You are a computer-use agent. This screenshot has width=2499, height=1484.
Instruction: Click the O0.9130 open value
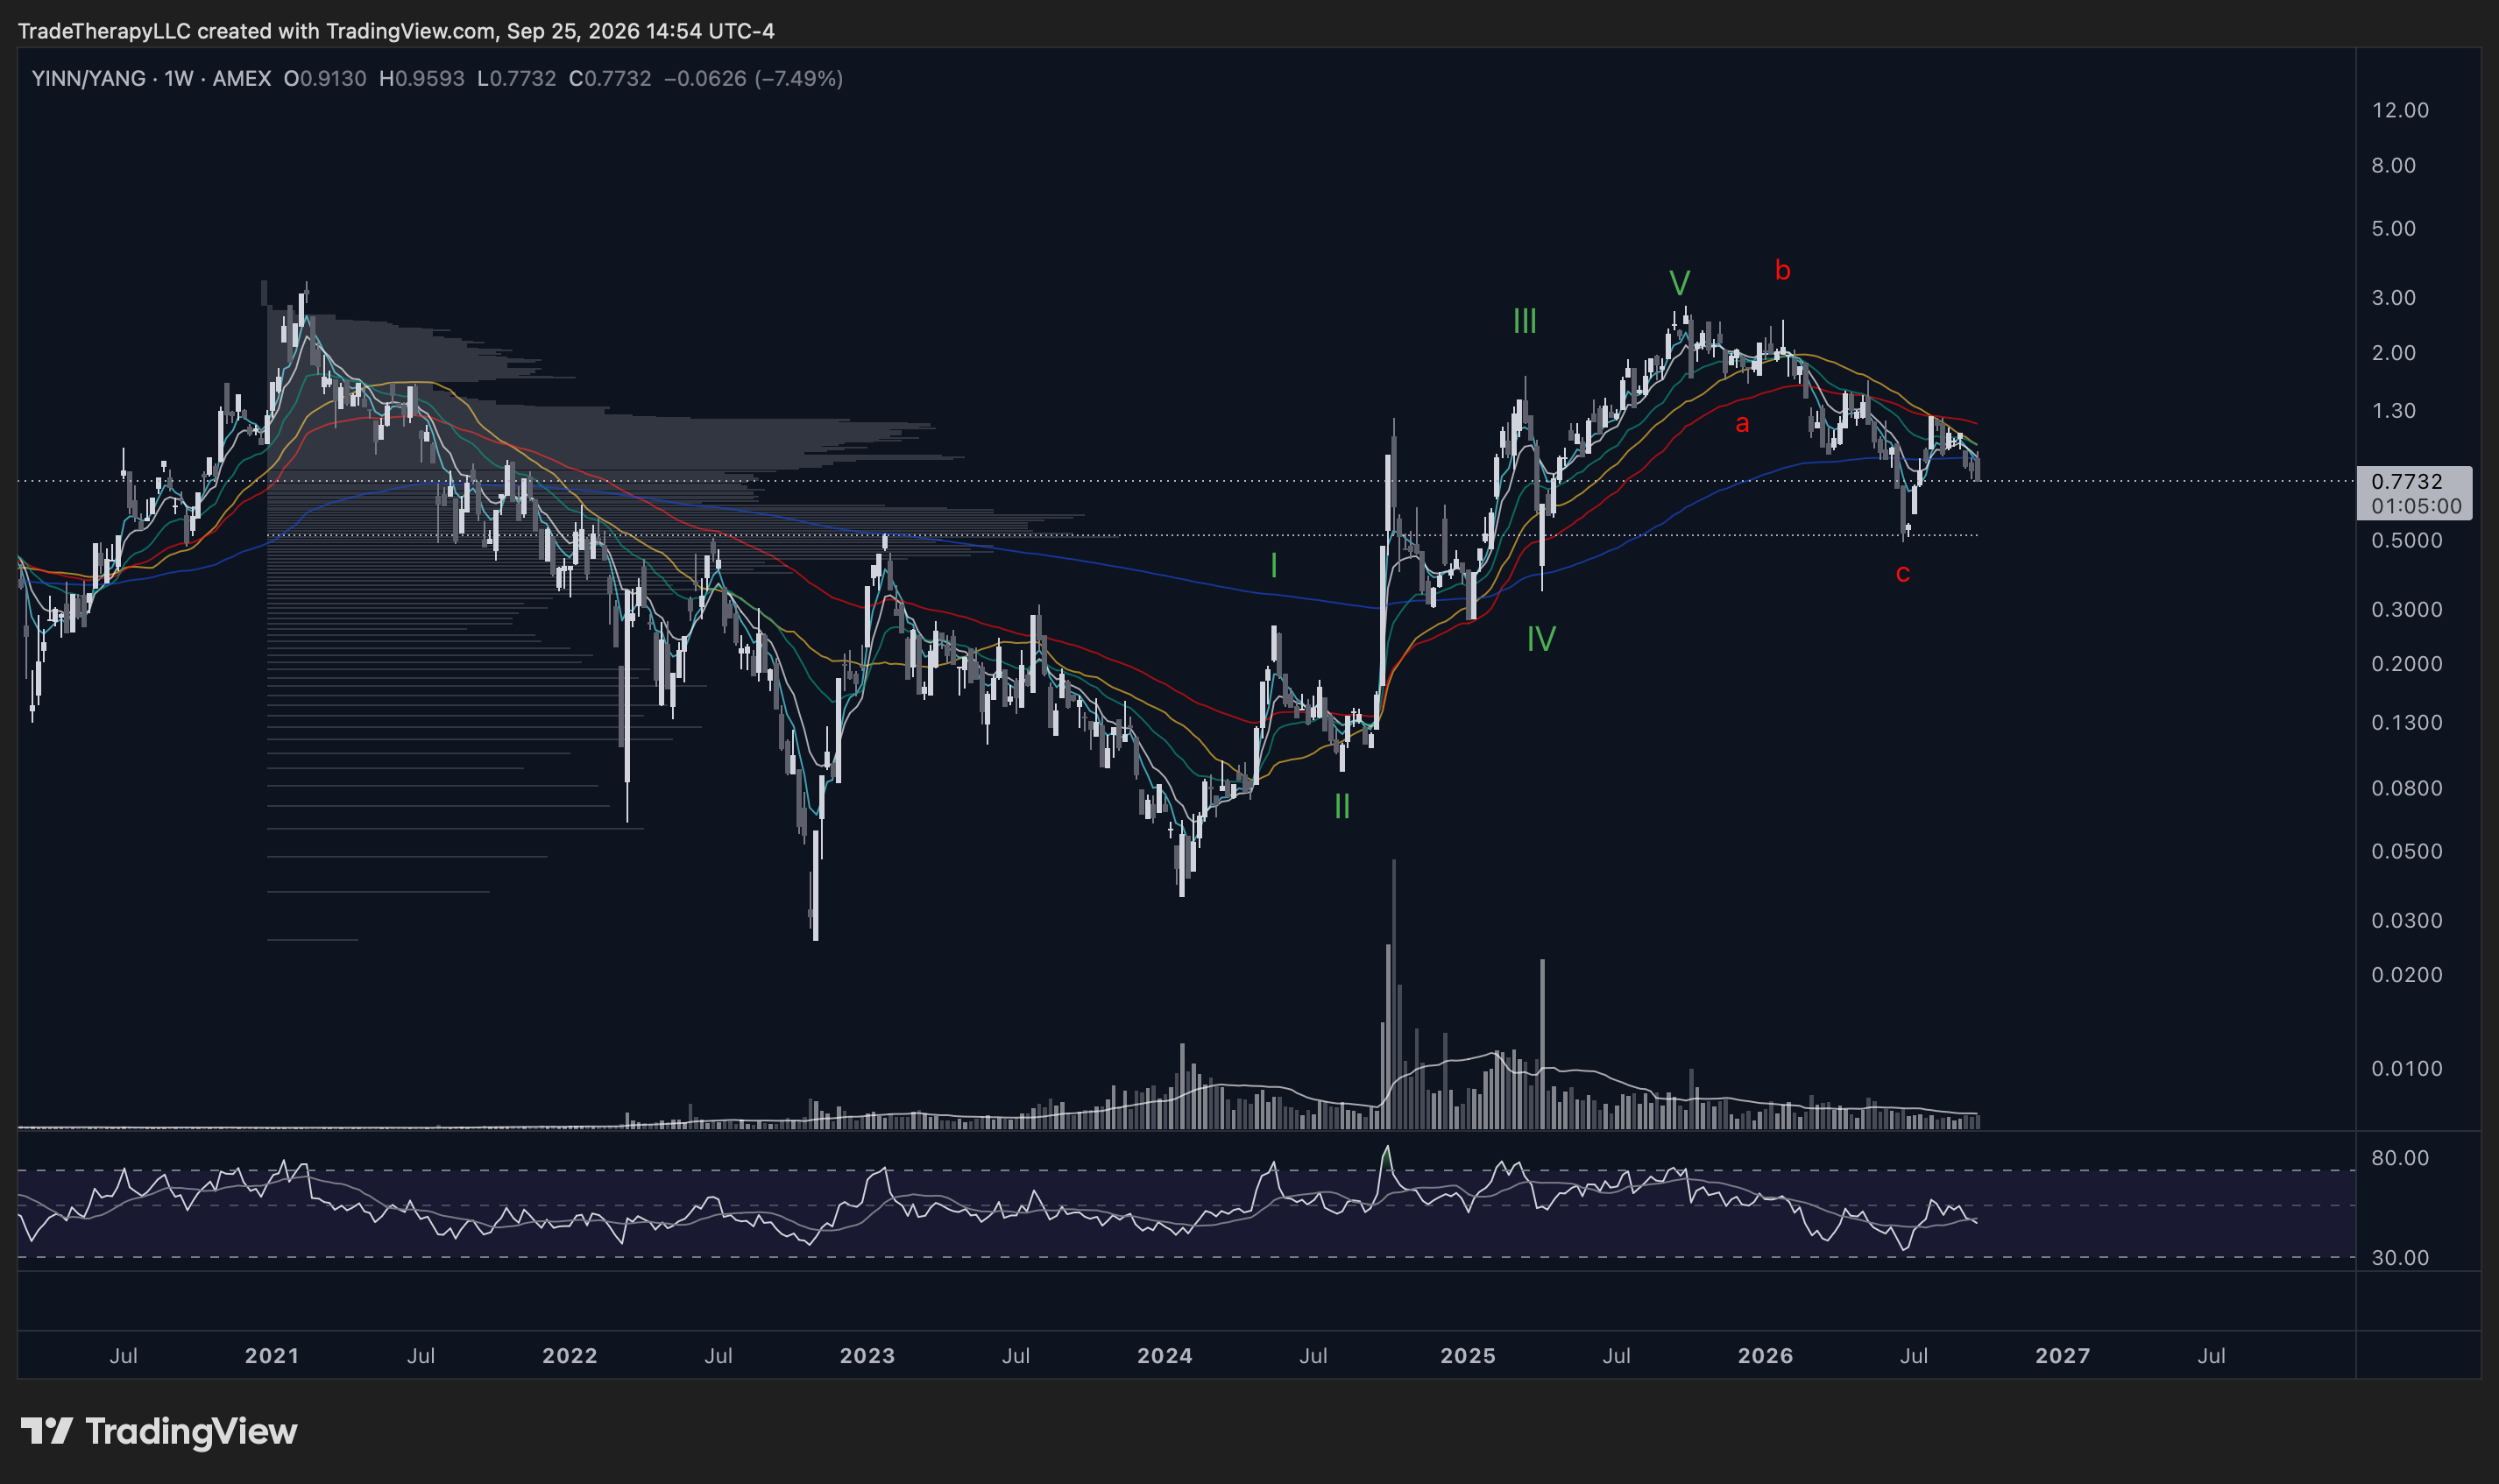click(x=325, y=78)
